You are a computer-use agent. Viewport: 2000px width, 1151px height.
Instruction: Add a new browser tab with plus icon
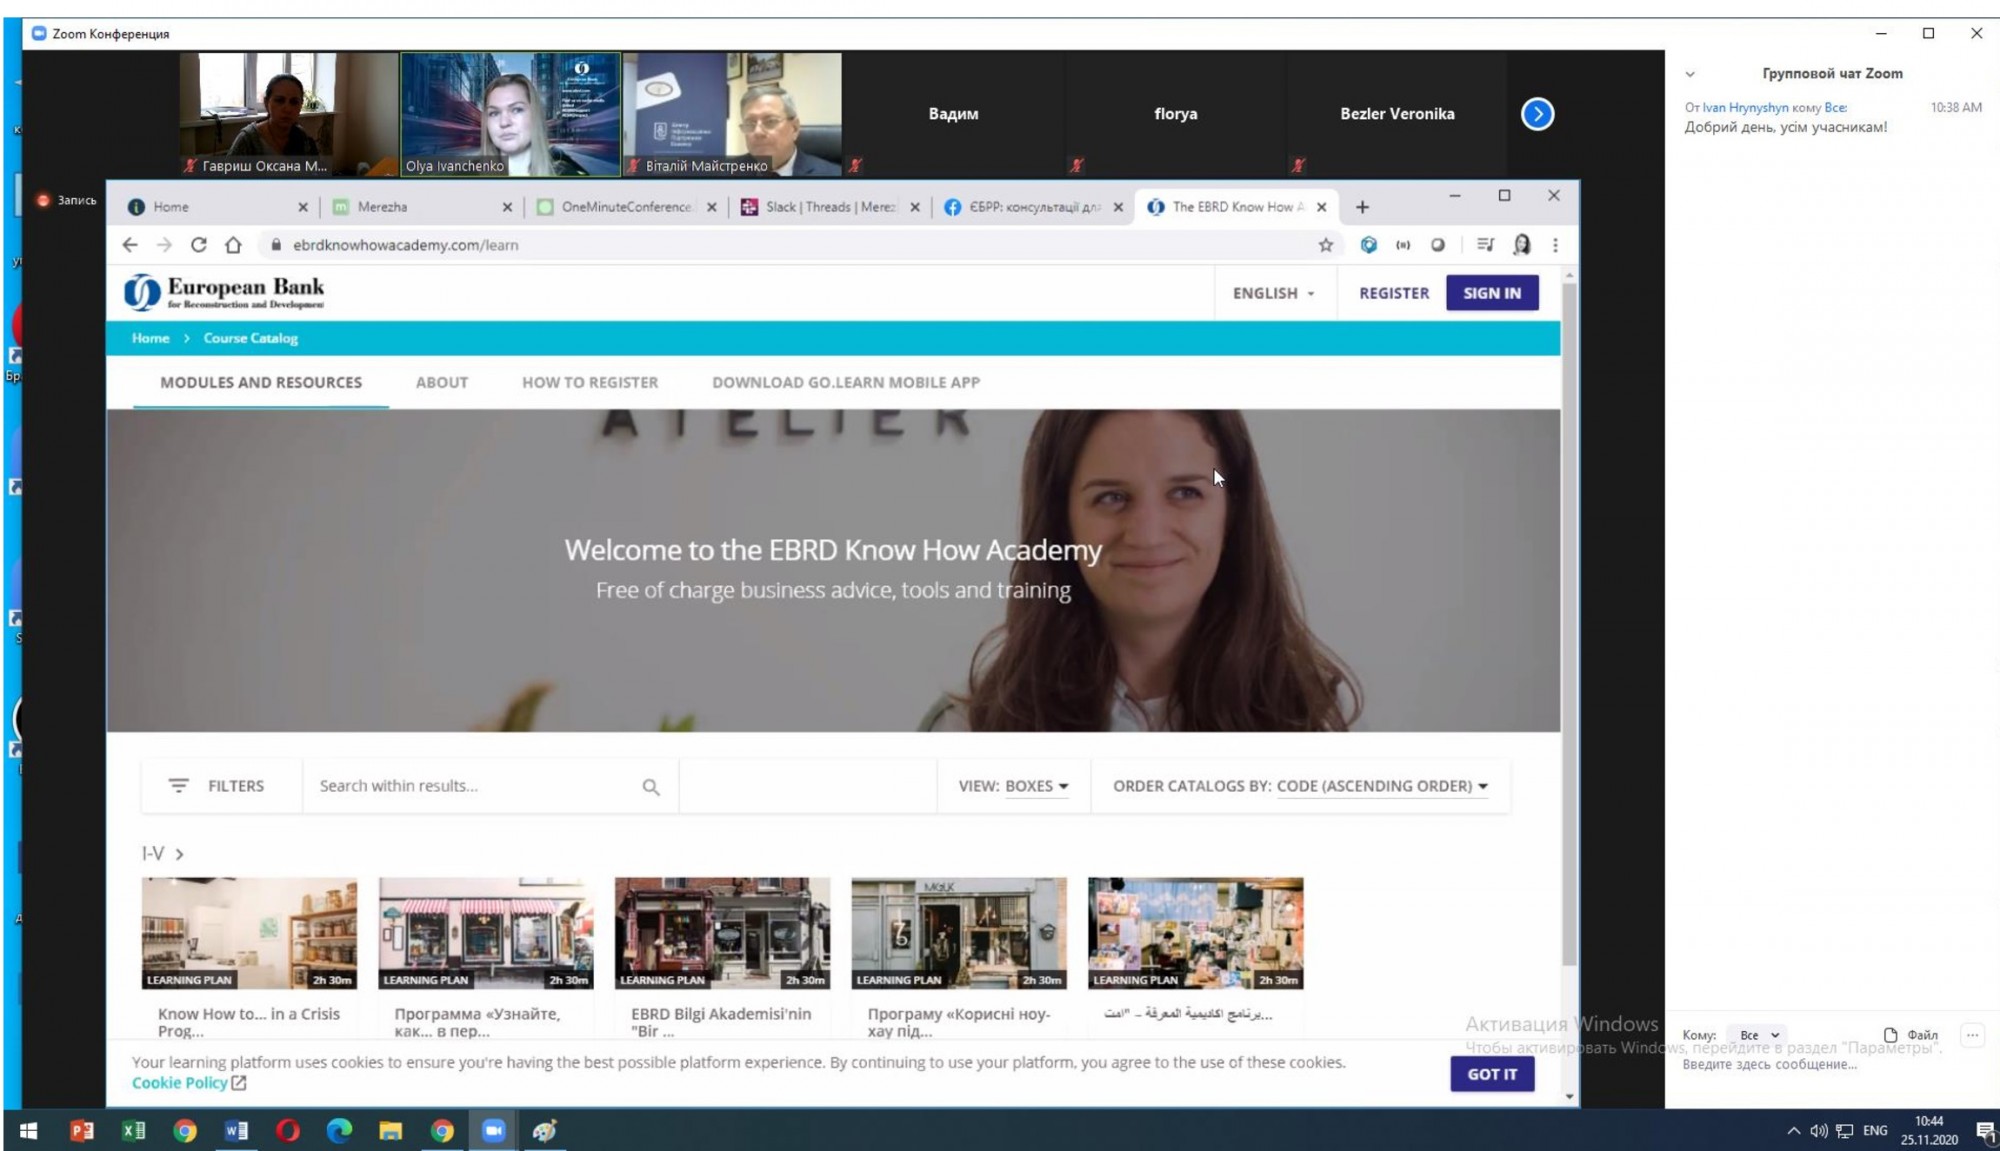point(1362,207)
